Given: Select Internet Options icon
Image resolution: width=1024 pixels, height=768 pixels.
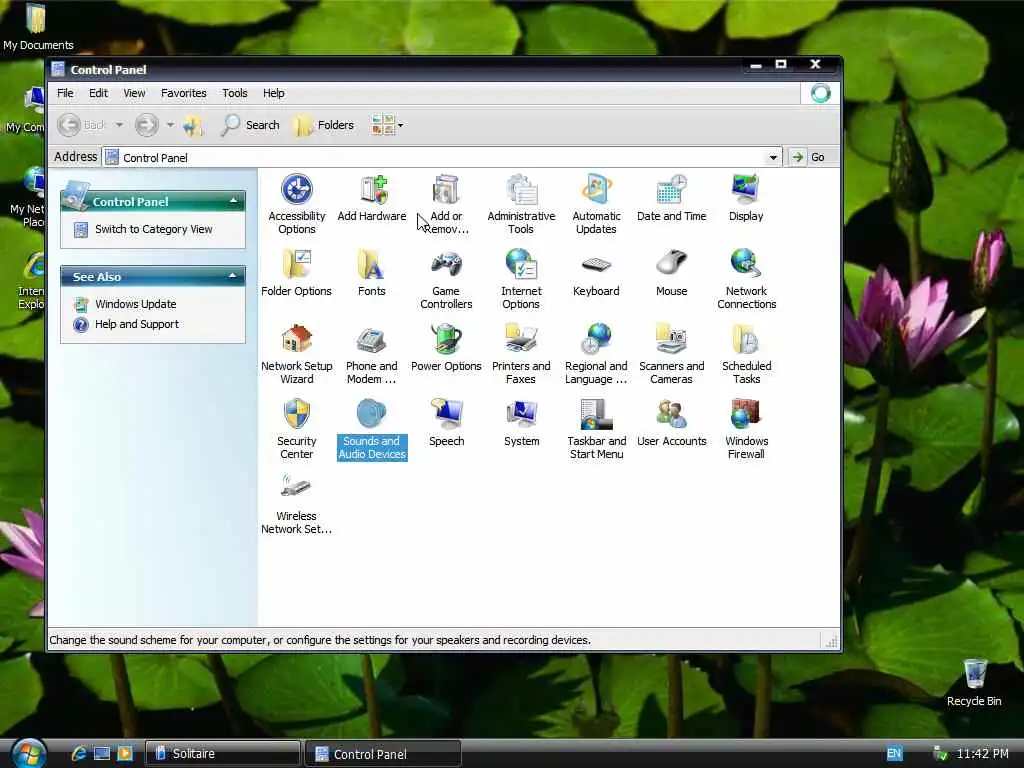Looking at the screenshot, I should click(521, 279).
